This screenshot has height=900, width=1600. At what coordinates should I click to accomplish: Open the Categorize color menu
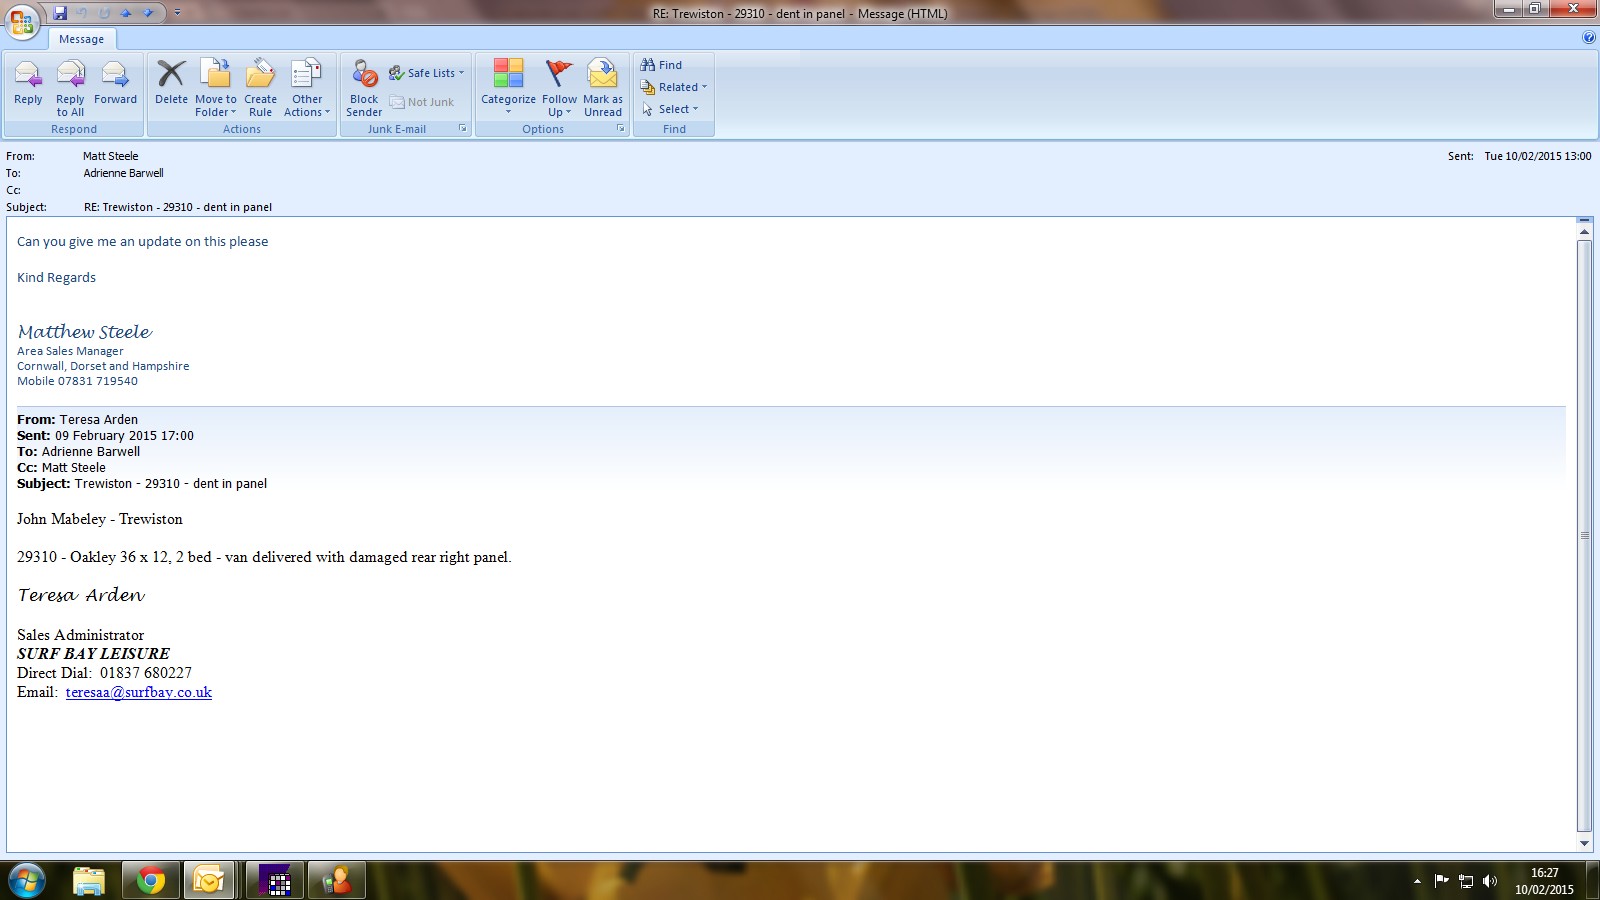[x=508, y=88]
